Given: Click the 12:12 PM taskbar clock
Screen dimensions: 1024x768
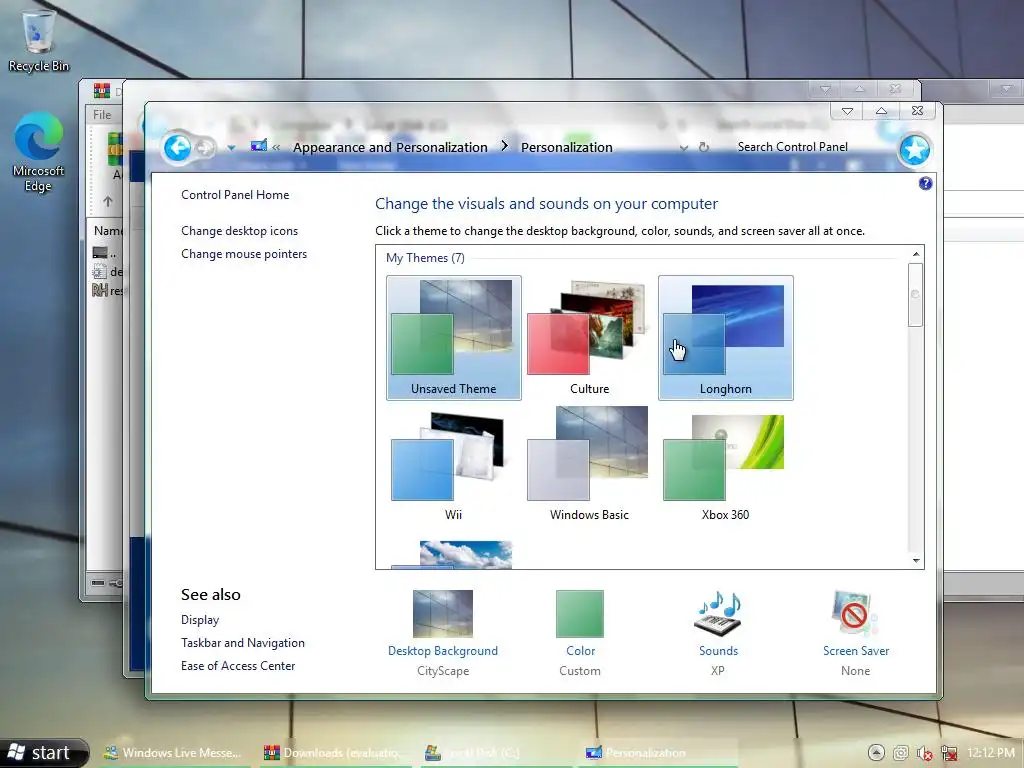Looking at the screenshot, I should (991, 753).
